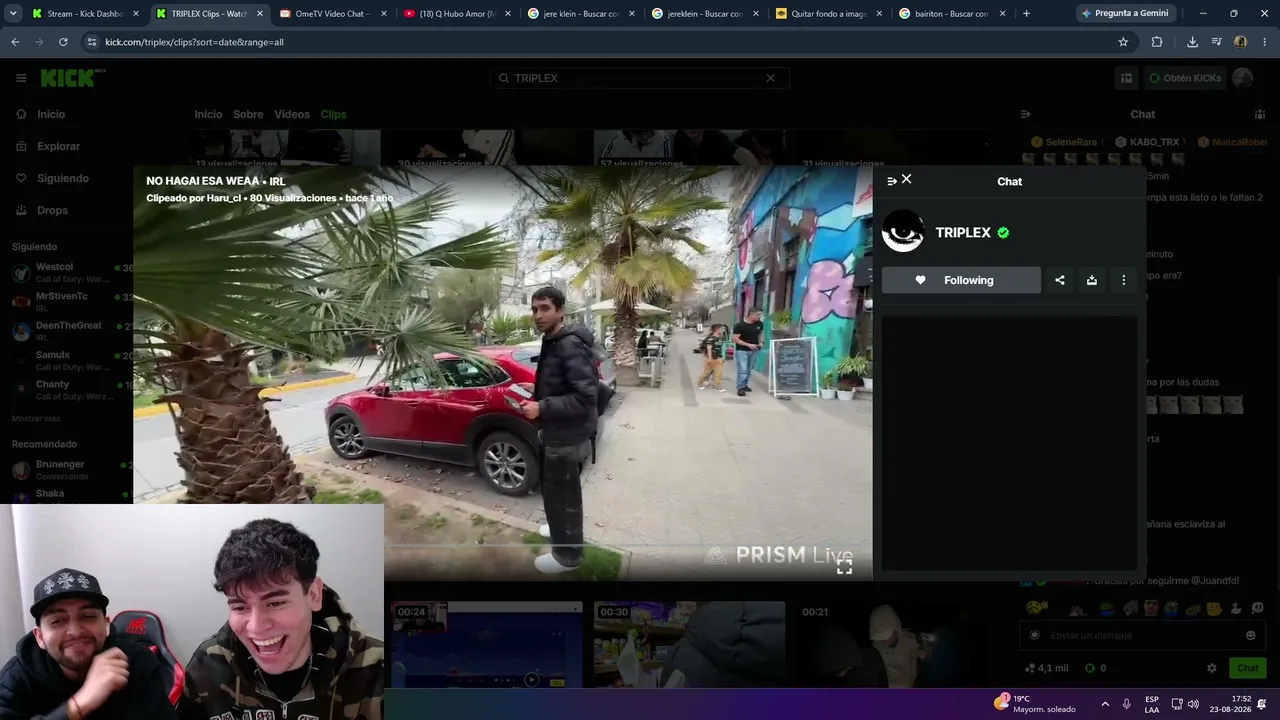Screen dimensions: 1280x720
Task: Switch to the channel Sobre tab
Action: (x=248, y=114)
